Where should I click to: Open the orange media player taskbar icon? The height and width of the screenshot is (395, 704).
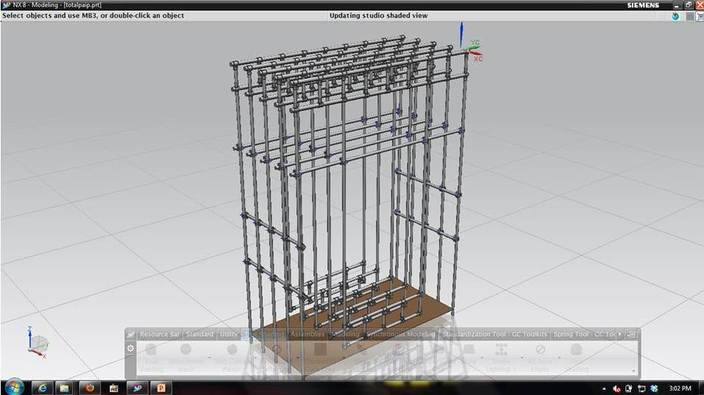point(89,388)
